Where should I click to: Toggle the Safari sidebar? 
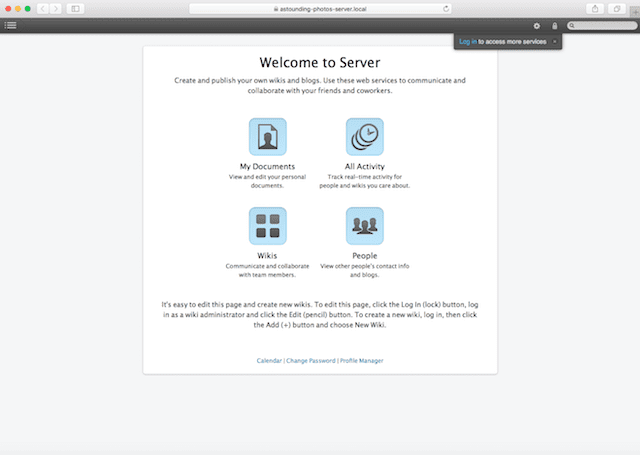(75, 8)
